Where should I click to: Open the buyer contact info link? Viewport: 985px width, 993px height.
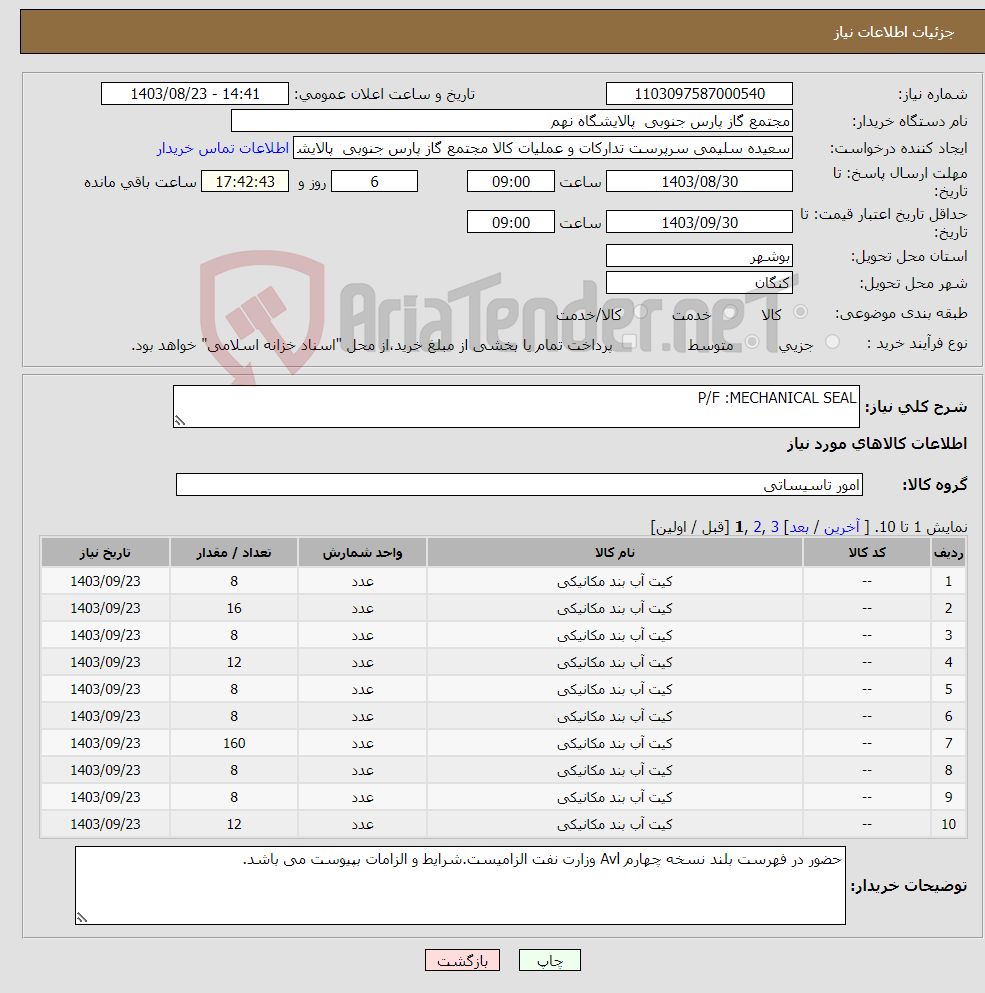pyautogui.click(x=223, y=148)
